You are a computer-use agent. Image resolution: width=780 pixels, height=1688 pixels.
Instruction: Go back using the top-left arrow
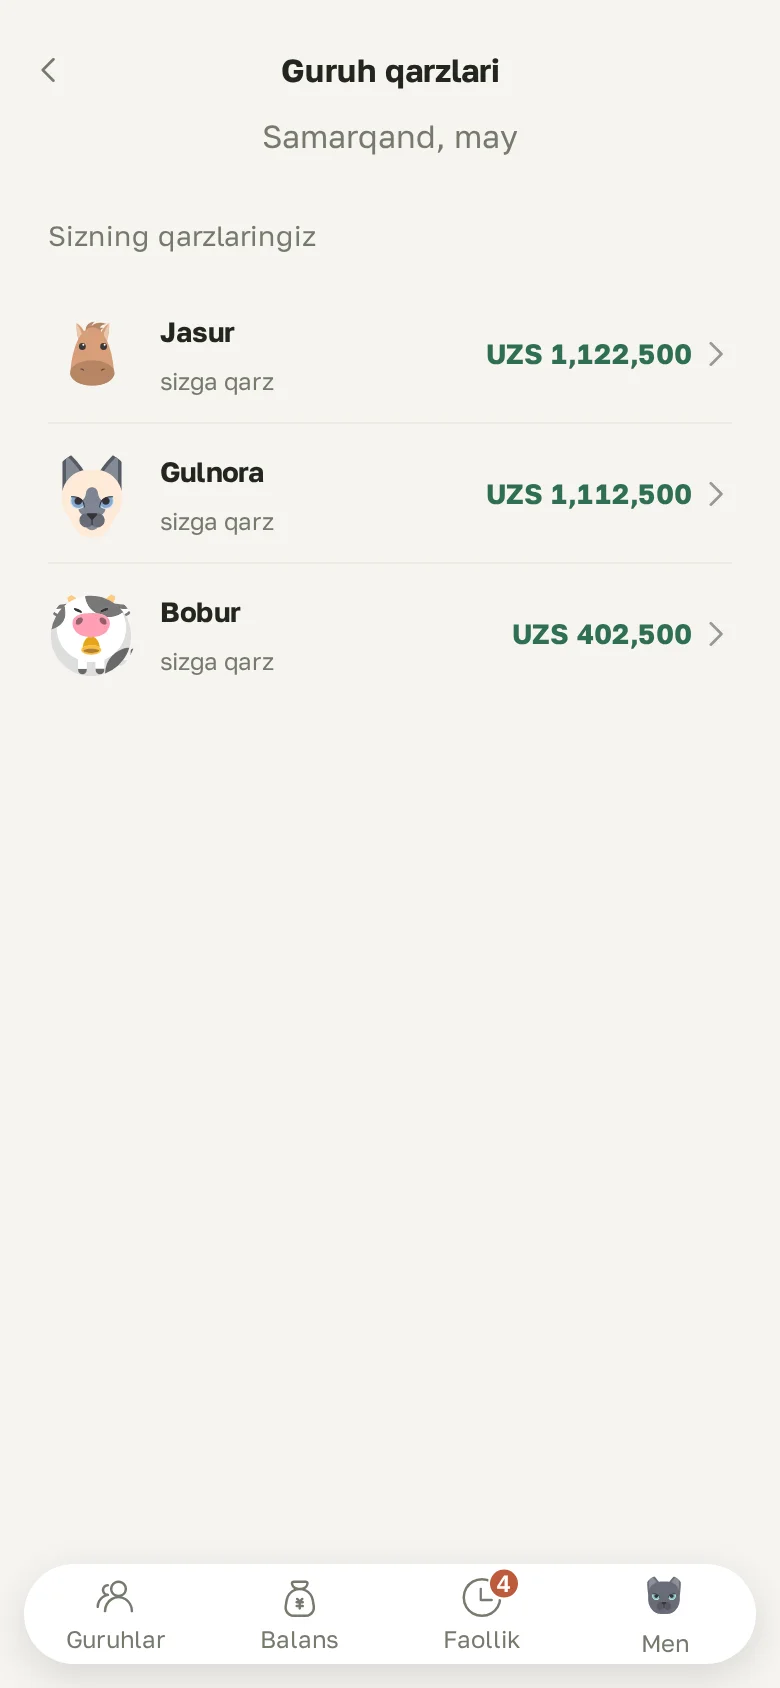click(48, 70)
